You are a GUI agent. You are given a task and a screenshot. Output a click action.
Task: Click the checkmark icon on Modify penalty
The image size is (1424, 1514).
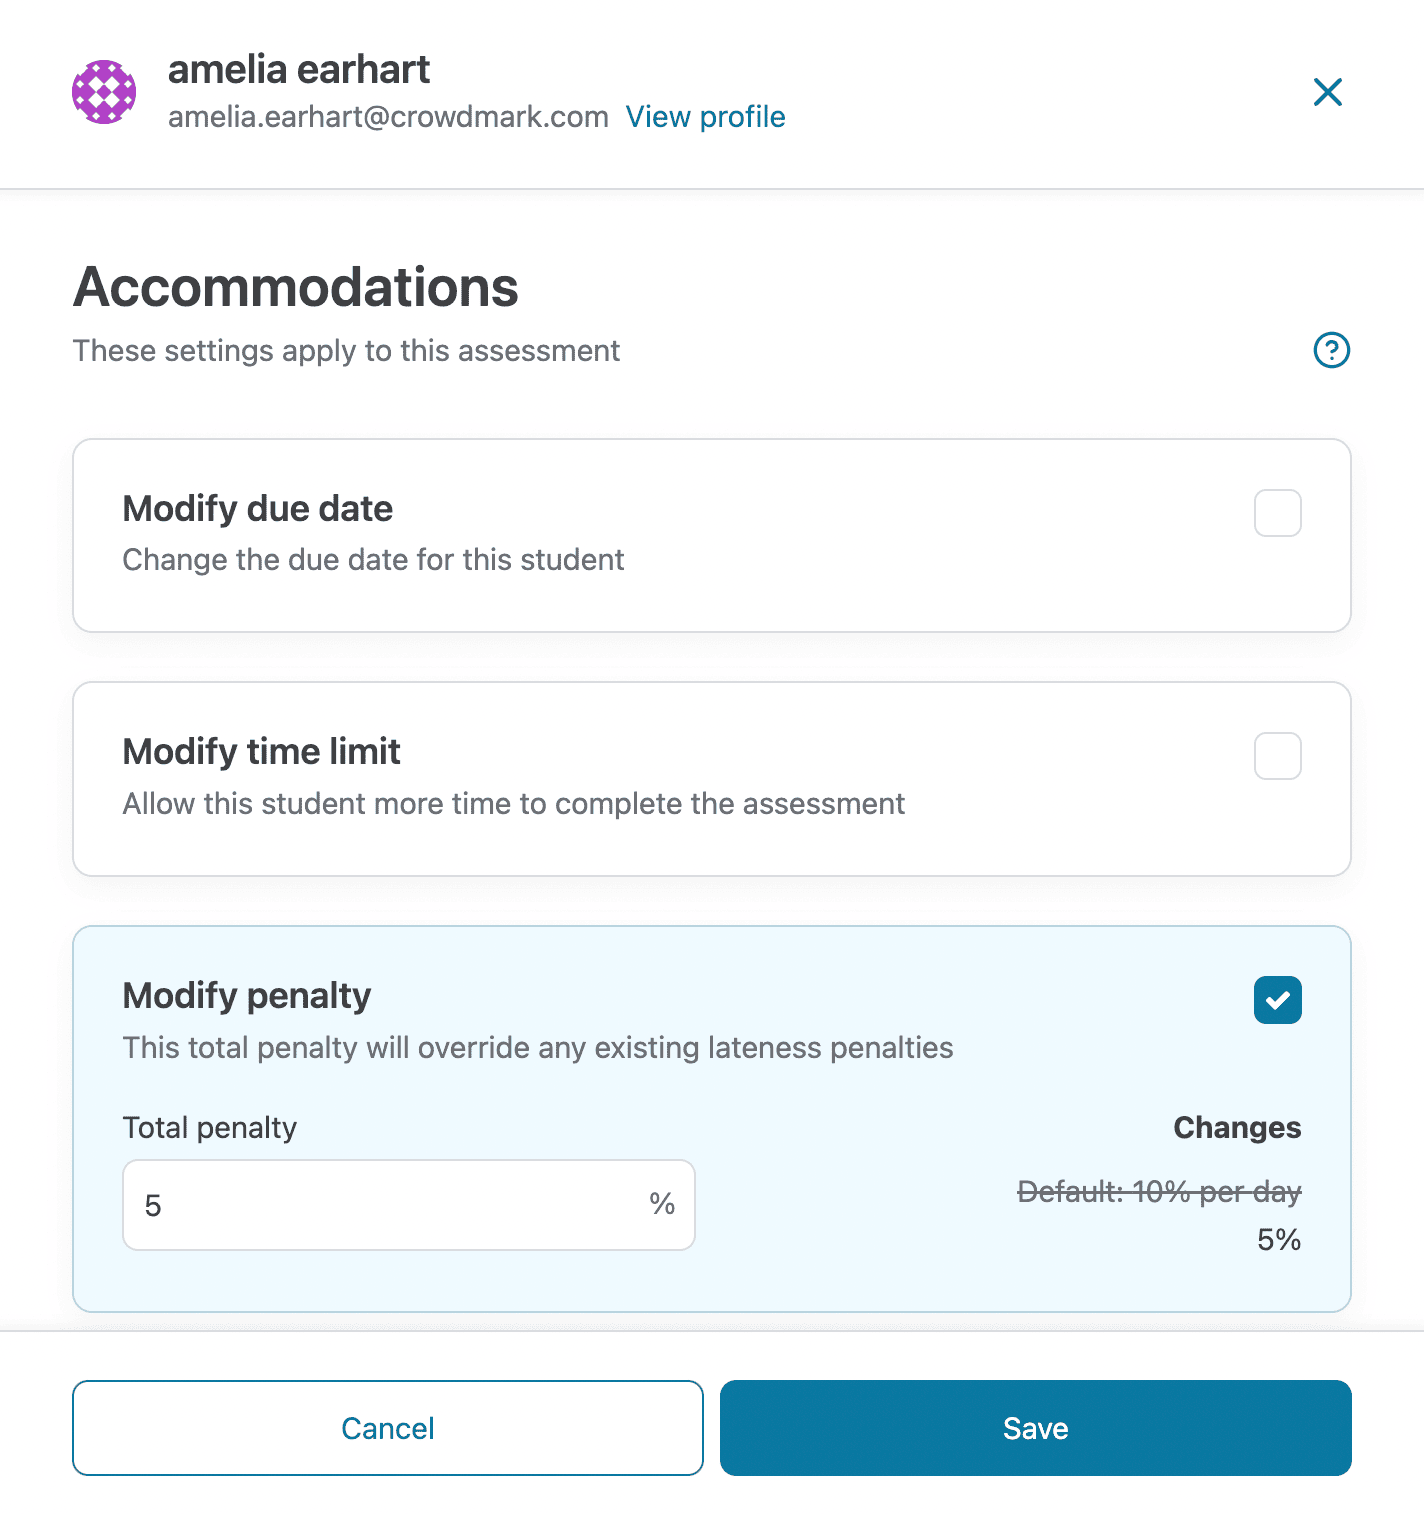(1277, 1000)
